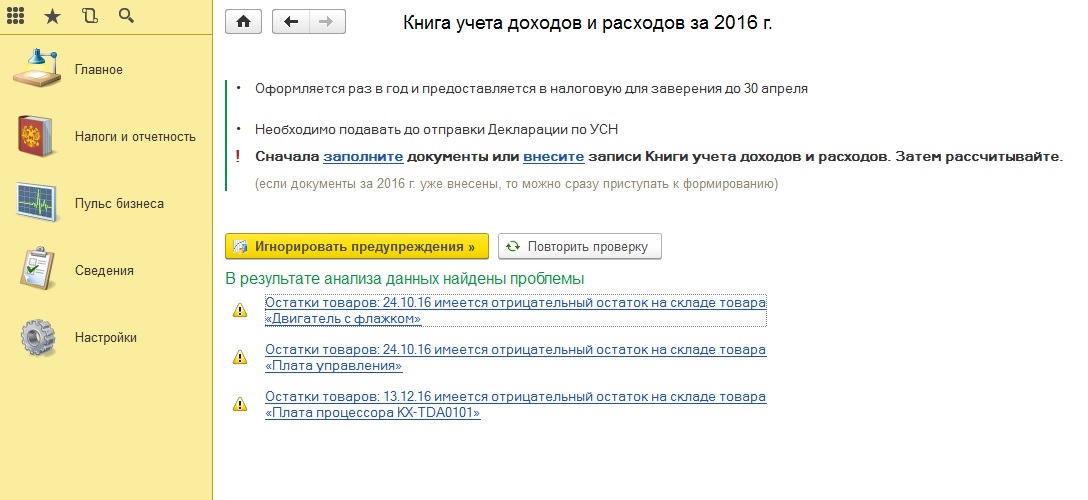Follow the внесите link

pos(552,157)
